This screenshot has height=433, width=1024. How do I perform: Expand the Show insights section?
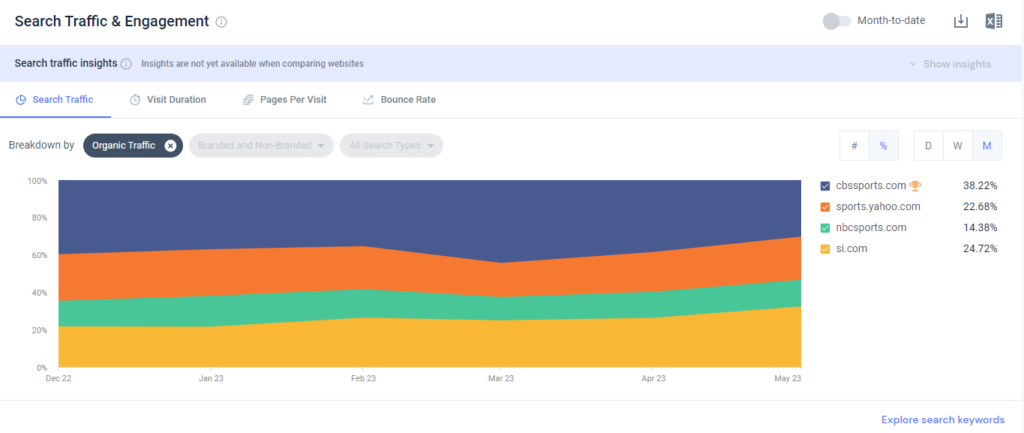pyautogui.click(x=950, y=64)
